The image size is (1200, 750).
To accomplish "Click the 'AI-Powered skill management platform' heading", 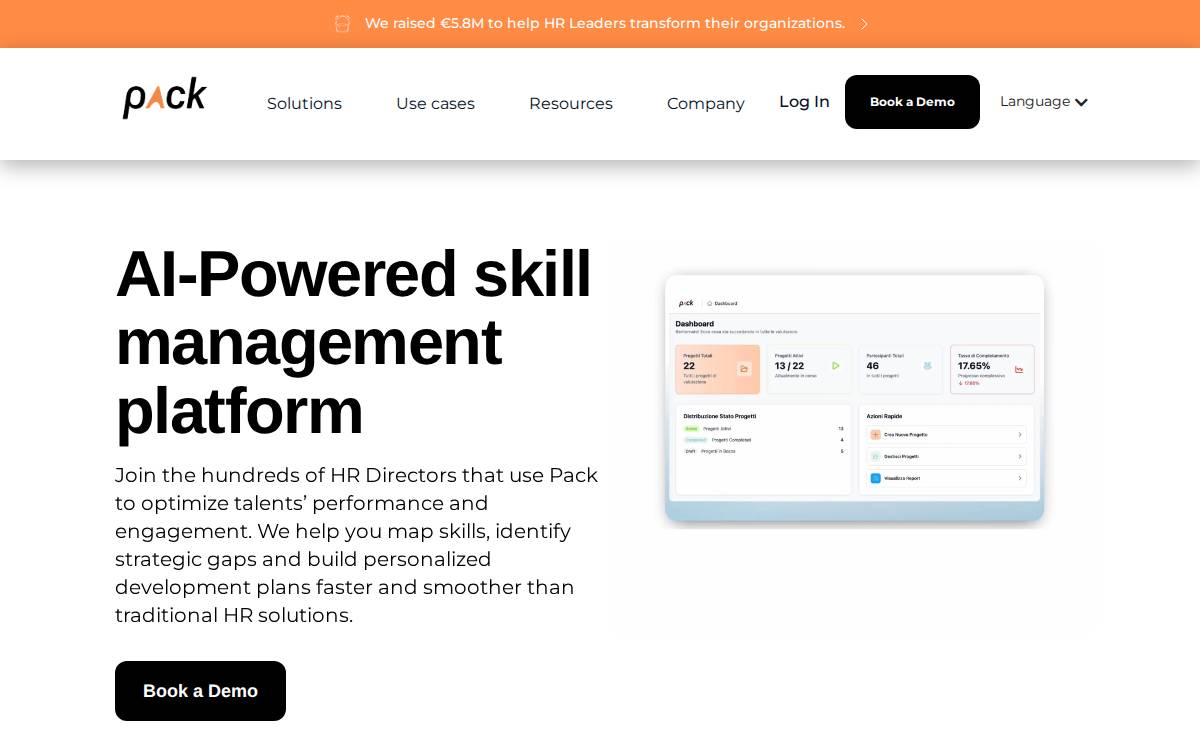I will [x=354, y=342].
